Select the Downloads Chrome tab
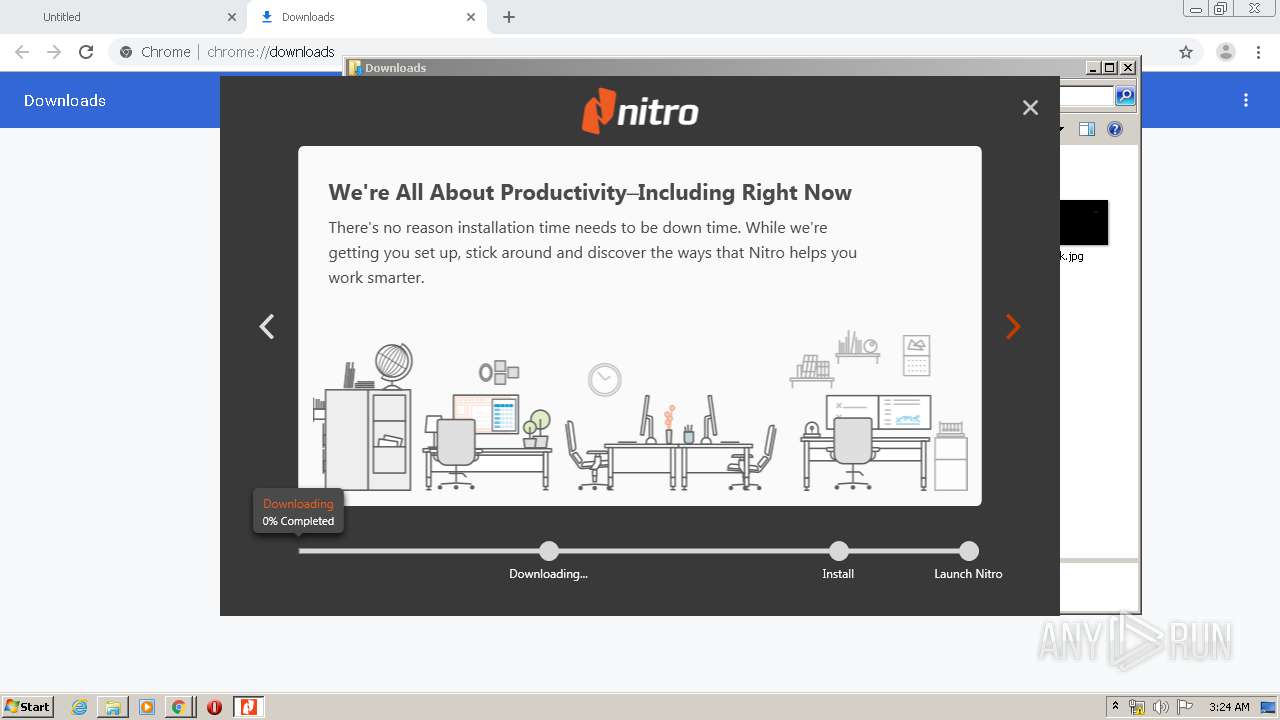 click(366, 17)
